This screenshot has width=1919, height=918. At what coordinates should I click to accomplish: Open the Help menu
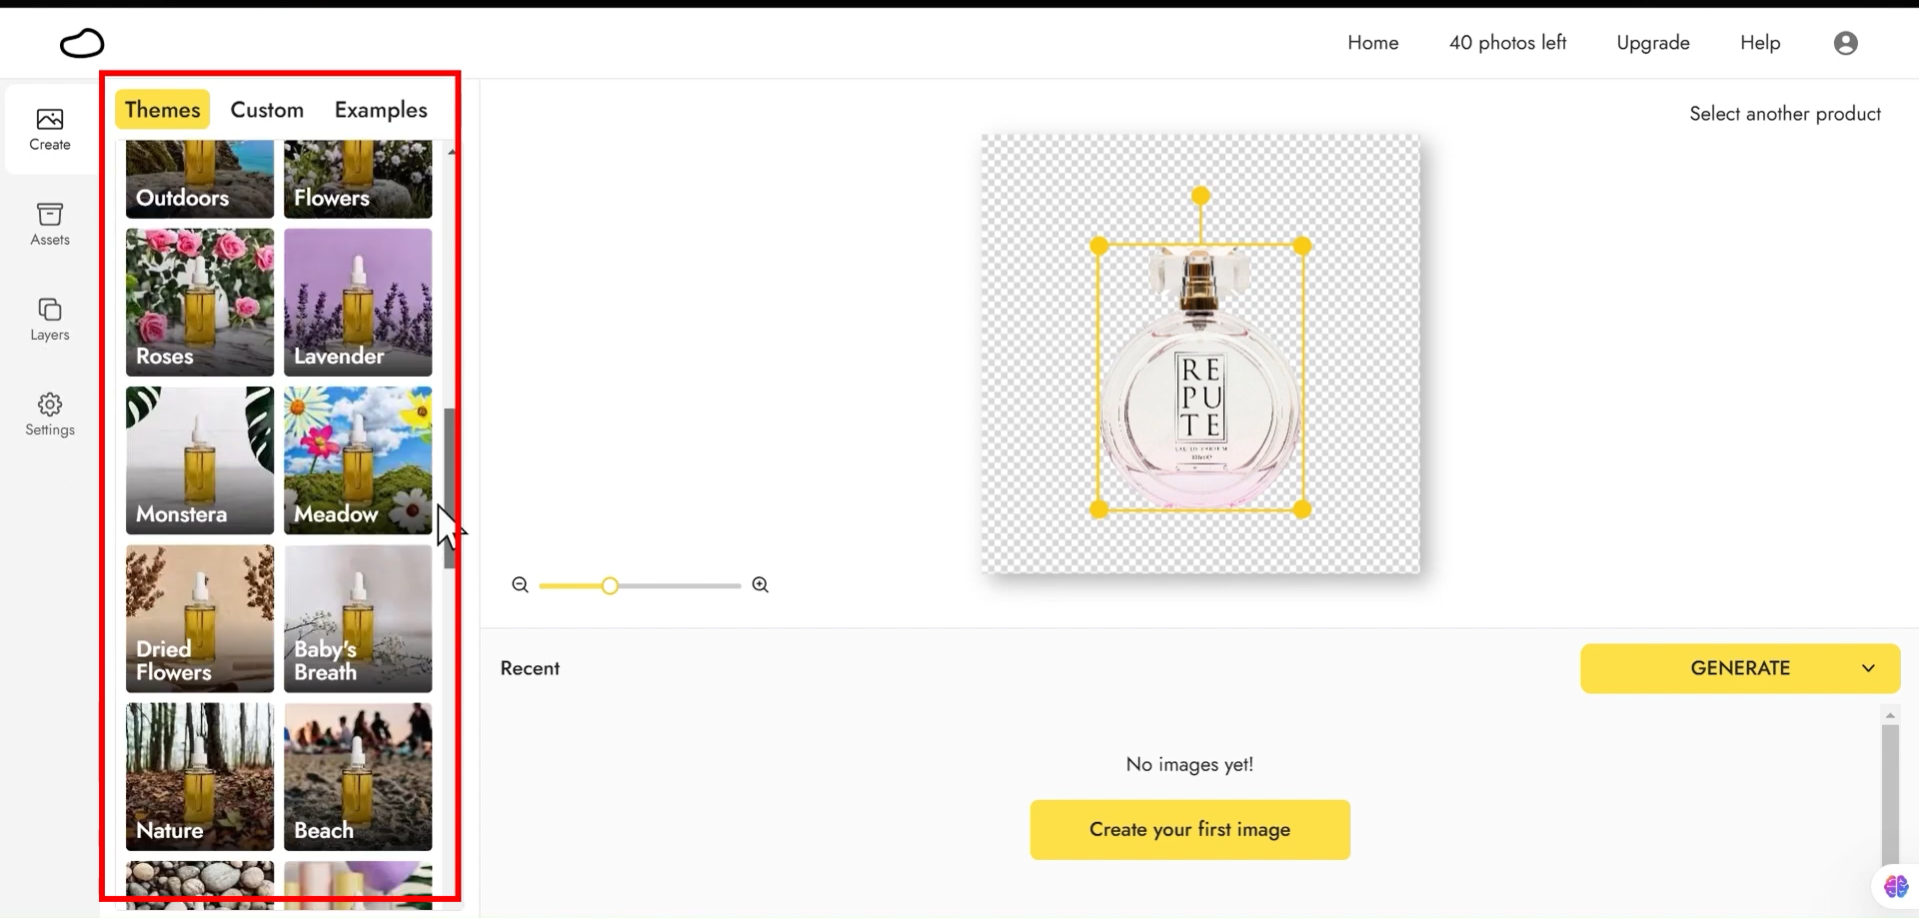click(x=1760, y=43)
